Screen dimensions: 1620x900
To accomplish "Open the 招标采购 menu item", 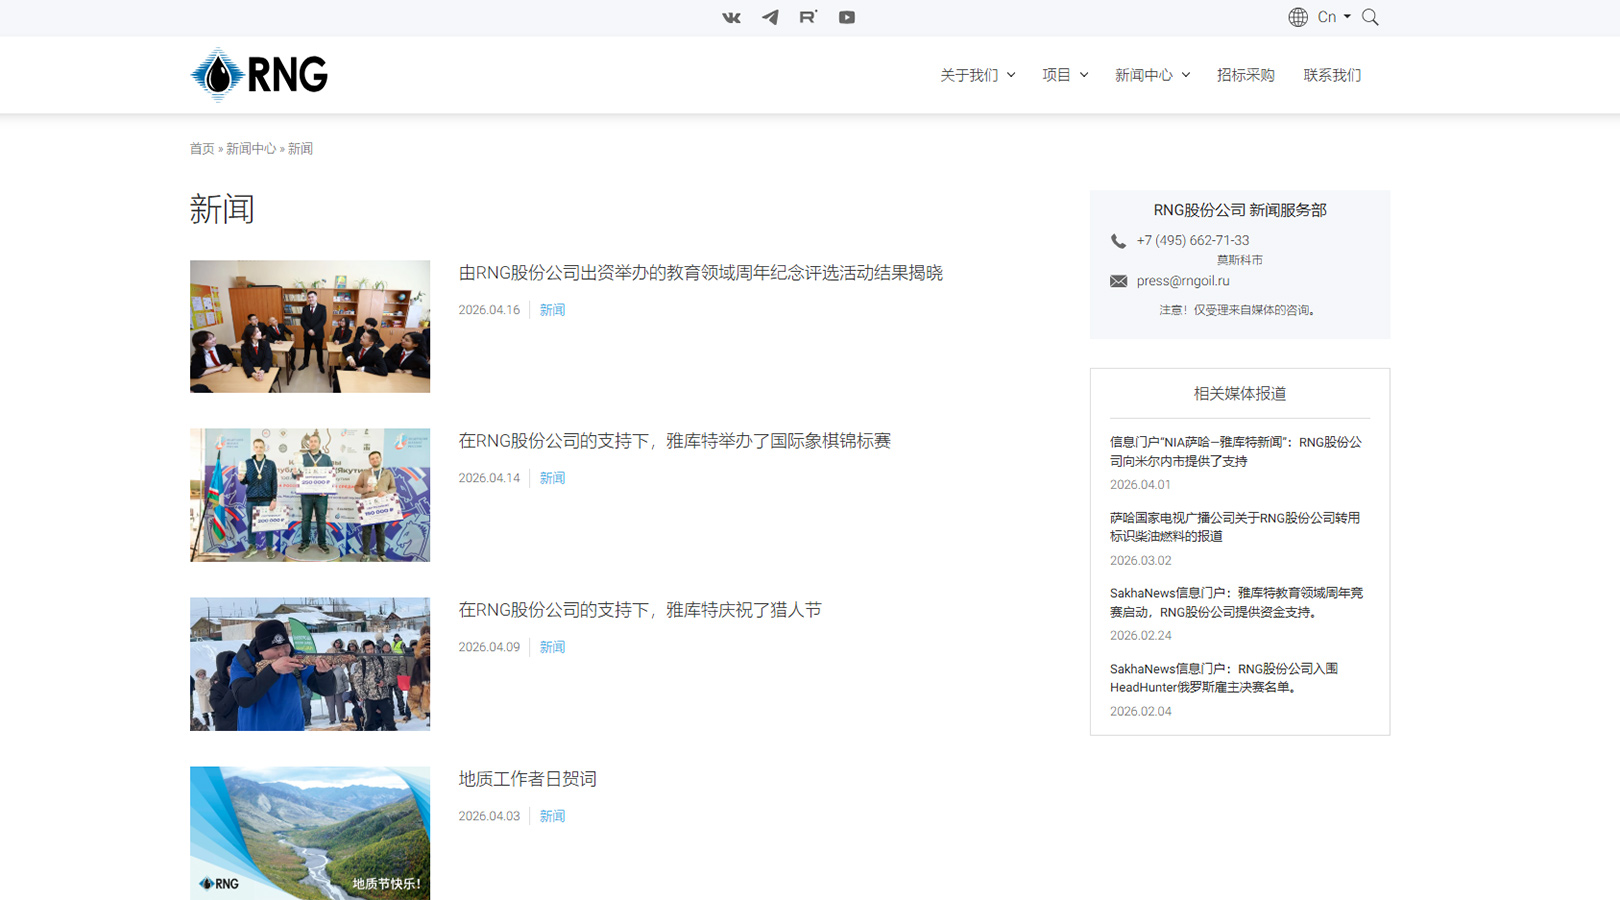I will click(1245, 75).
